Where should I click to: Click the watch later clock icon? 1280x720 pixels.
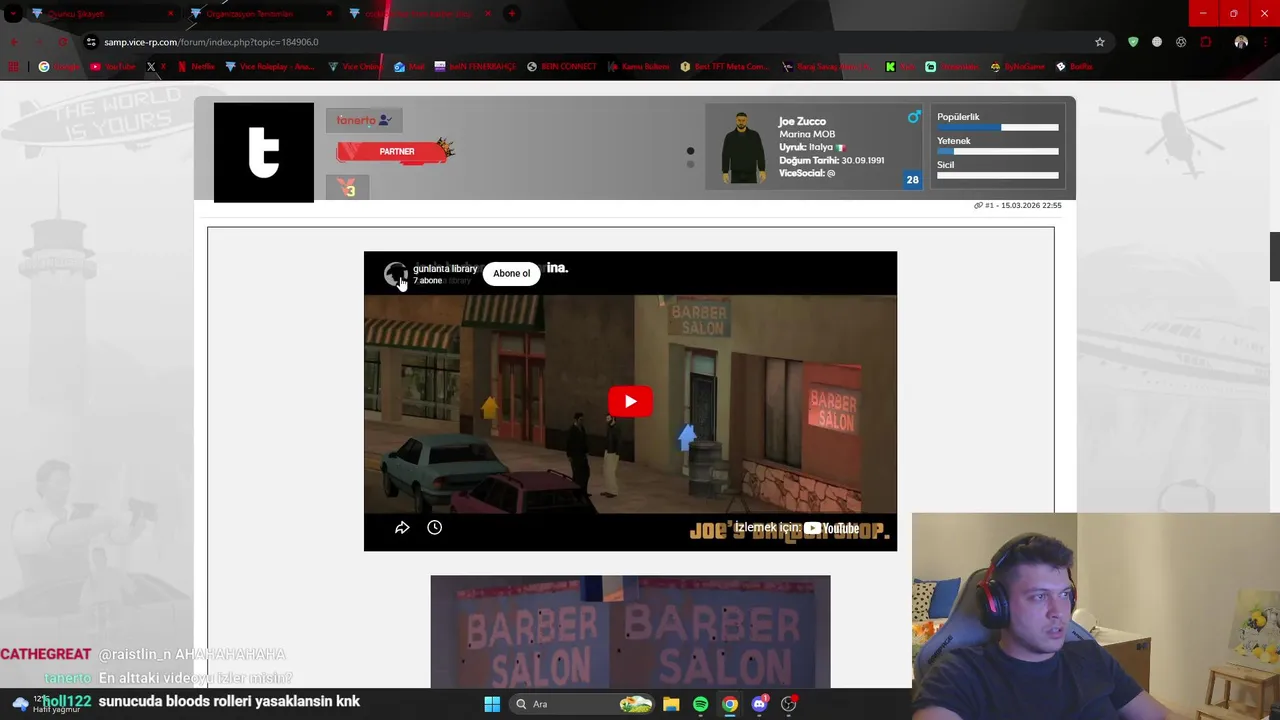[434, 527]
